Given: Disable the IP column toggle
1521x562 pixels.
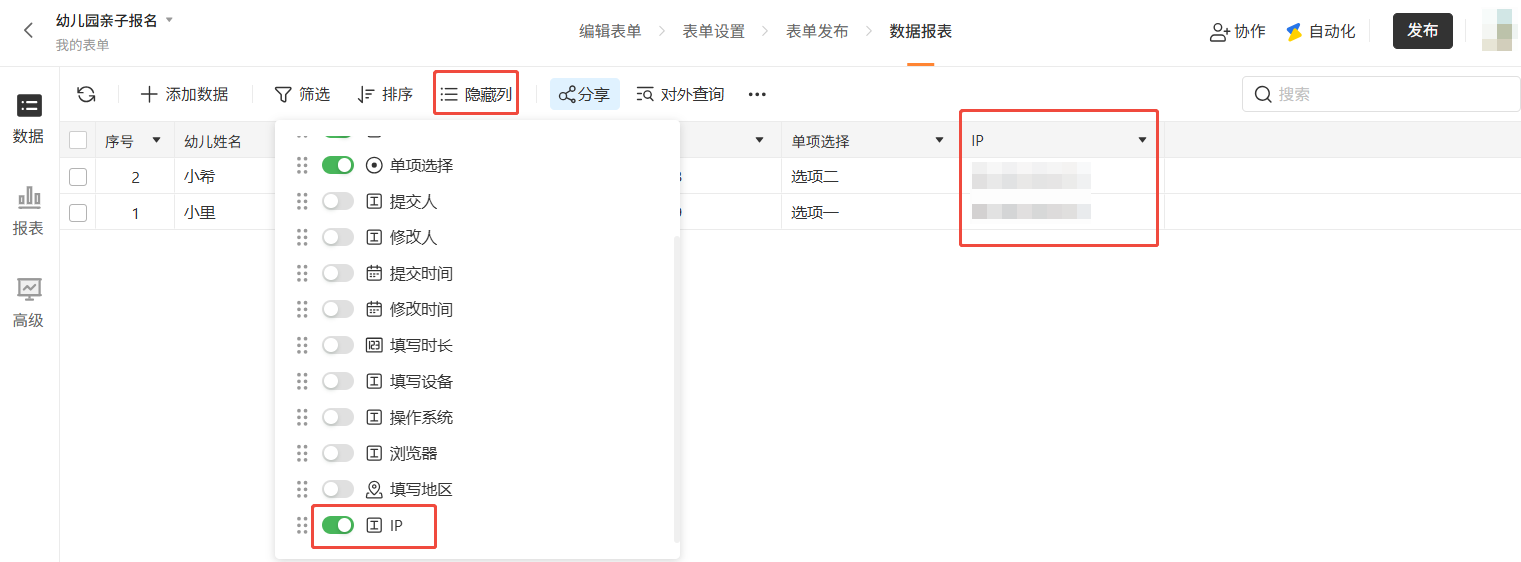Looking at the screenshot, I should 338,525.
